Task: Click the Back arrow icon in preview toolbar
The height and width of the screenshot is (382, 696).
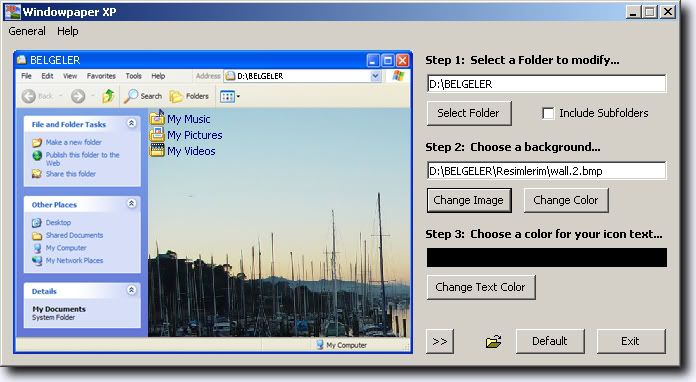Action: (x=29, y=96)
